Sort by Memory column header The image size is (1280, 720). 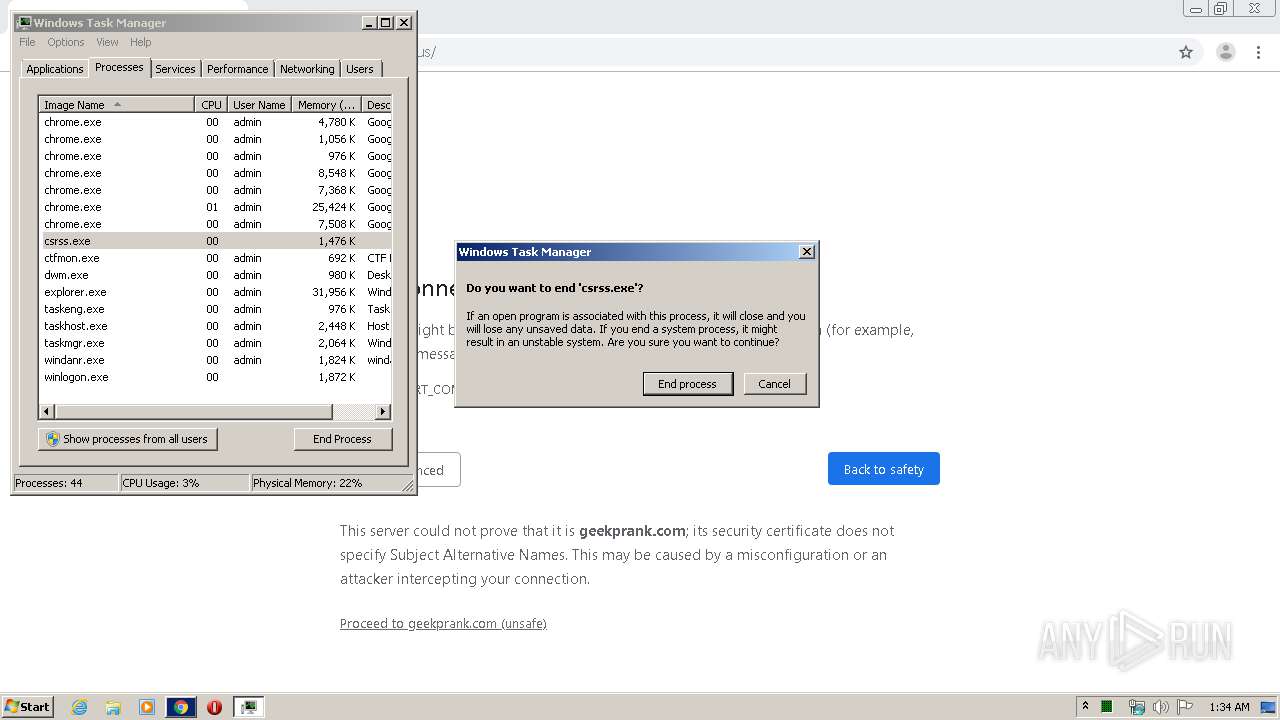point(326,105)
